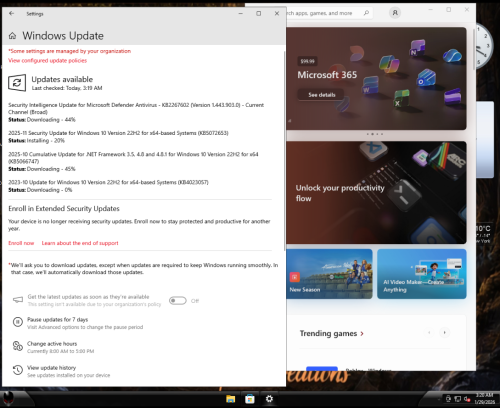Click the Home icon beside Windows Update
The height and width of the screenshot is (408, 500).
click(x=12, y=36)
